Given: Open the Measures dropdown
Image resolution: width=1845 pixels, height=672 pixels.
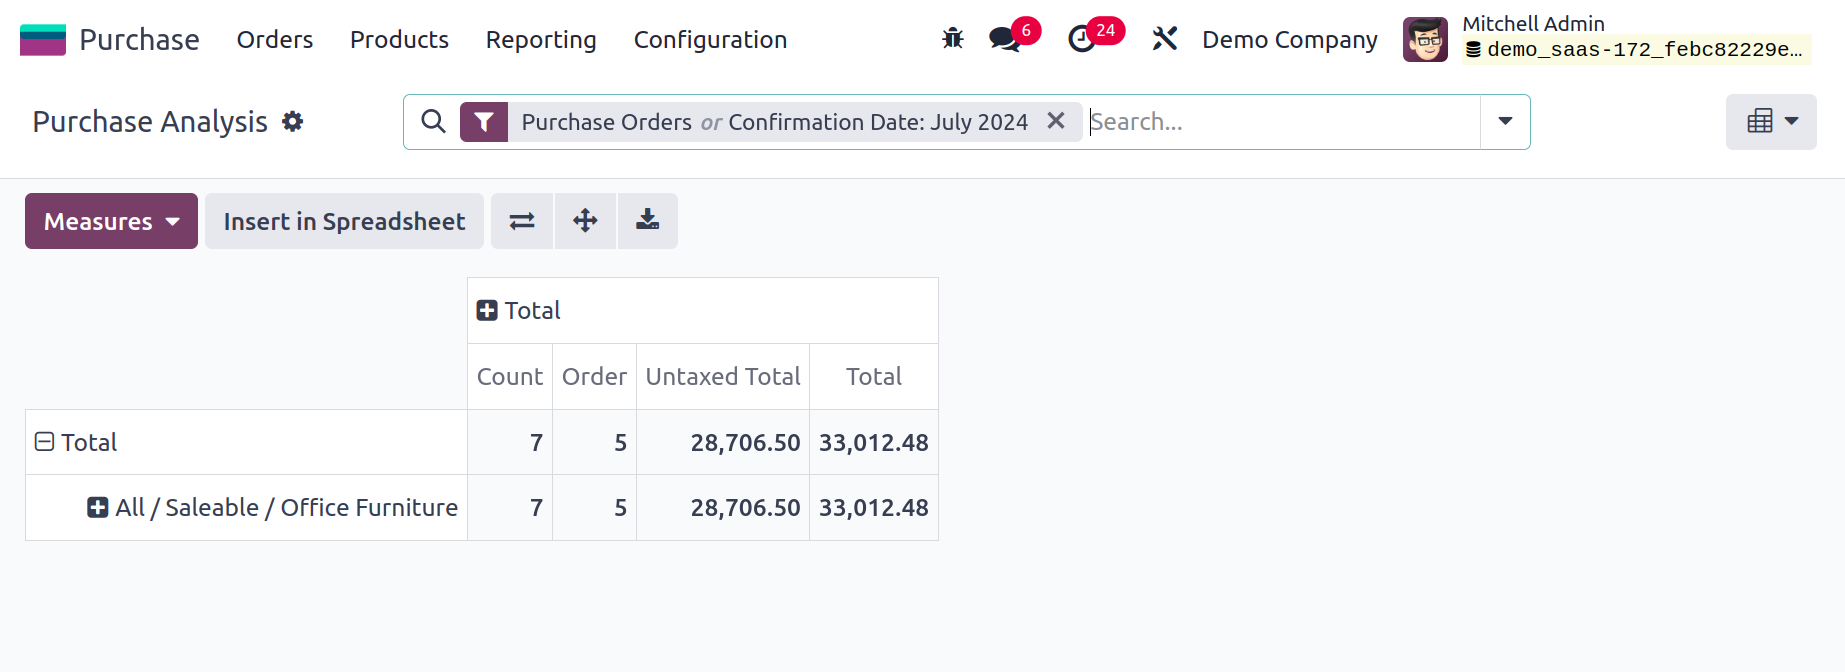Looking at the screenshot, I should (x=111, y=221).
